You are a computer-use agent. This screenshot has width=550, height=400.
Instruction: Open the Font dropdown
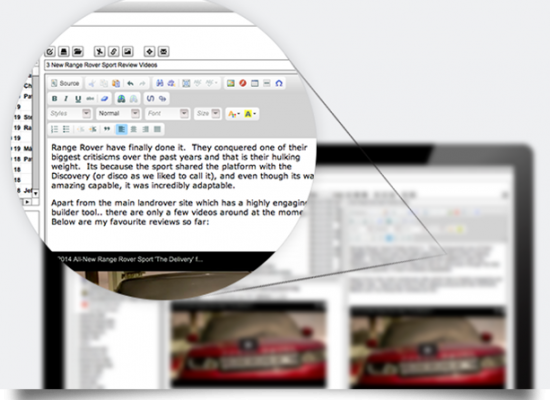tap(167, 114)
